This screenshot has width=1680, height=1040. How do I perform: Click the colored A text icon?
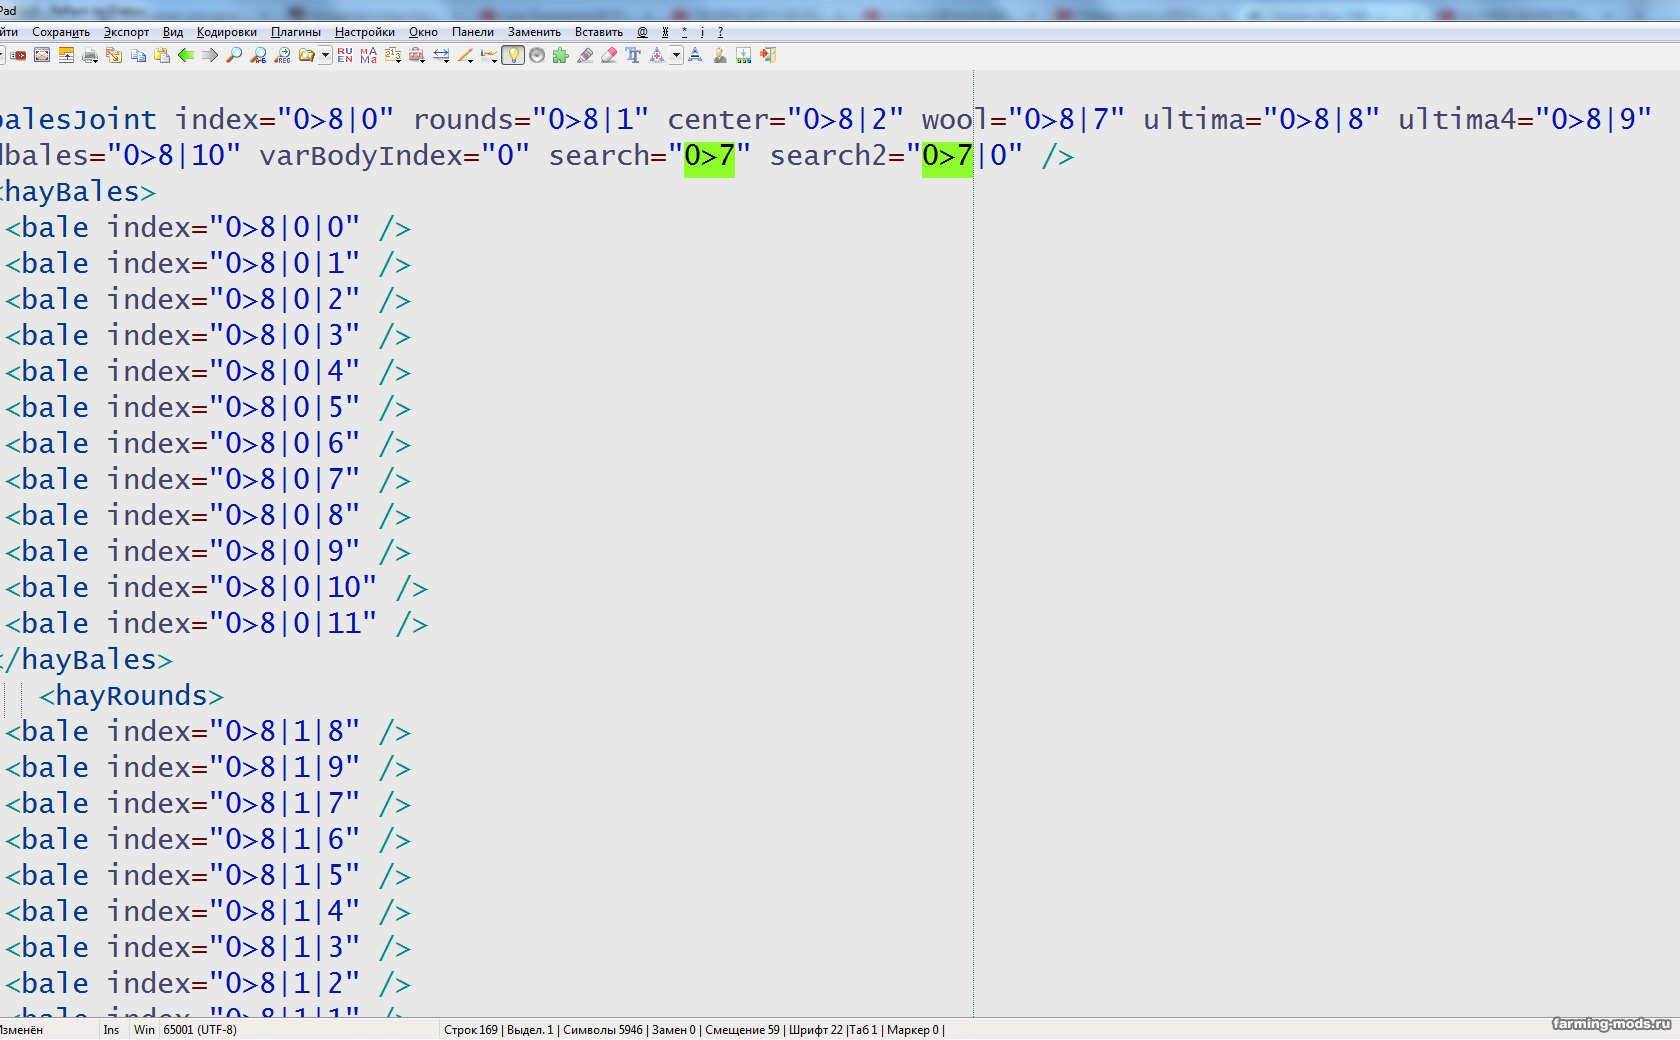point(657,55)
